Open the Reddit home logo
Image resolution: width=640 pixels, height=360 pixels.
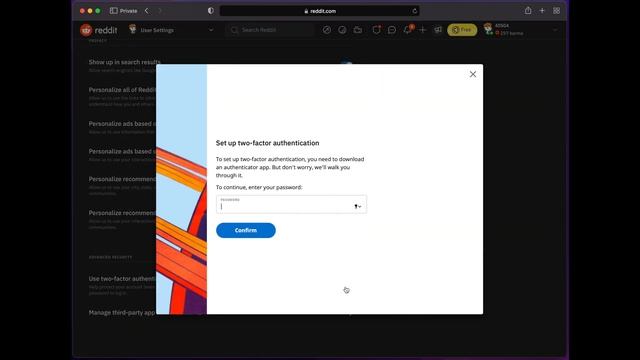tap(99, 30)
